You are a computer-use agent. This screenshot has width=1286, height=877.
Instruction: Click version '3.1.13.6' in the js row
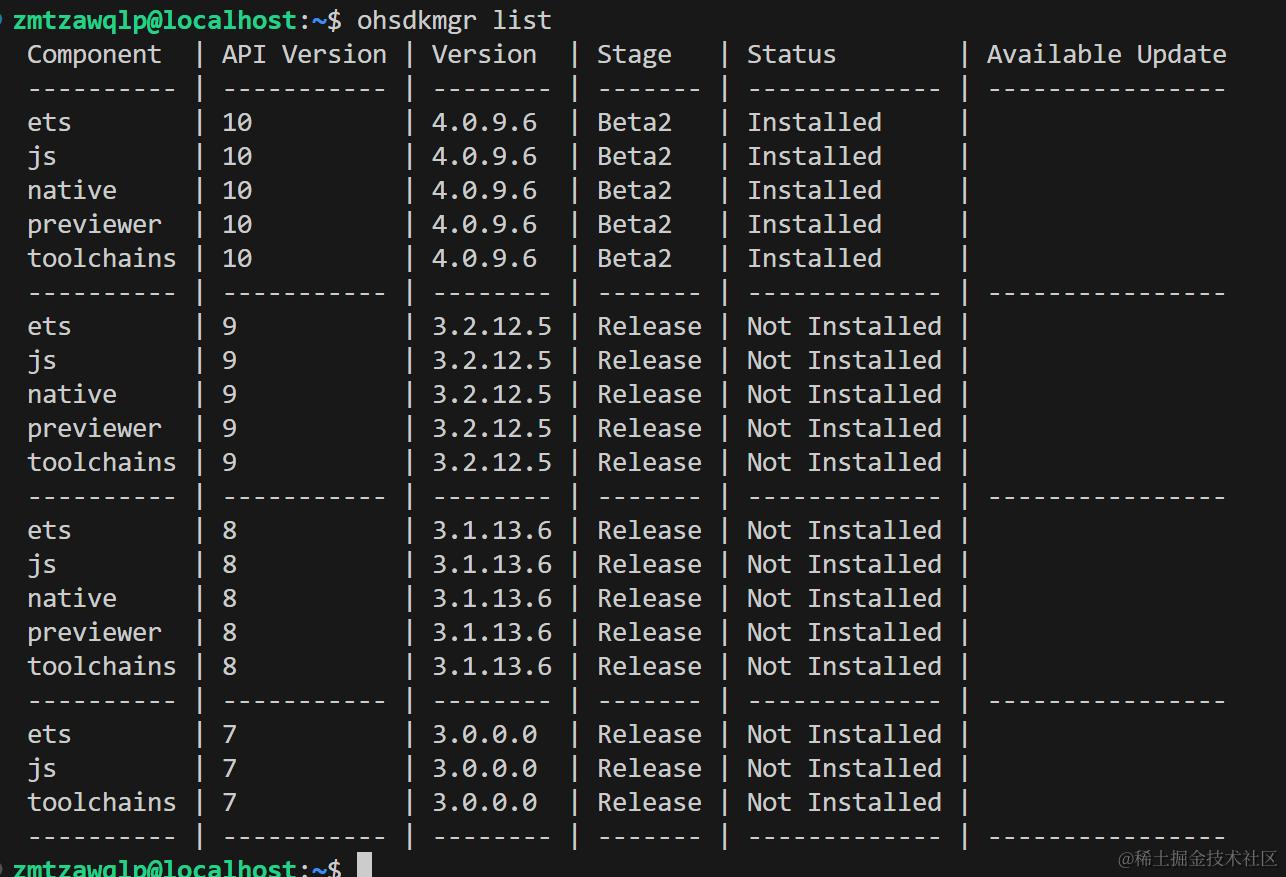(x=492, y=565)
